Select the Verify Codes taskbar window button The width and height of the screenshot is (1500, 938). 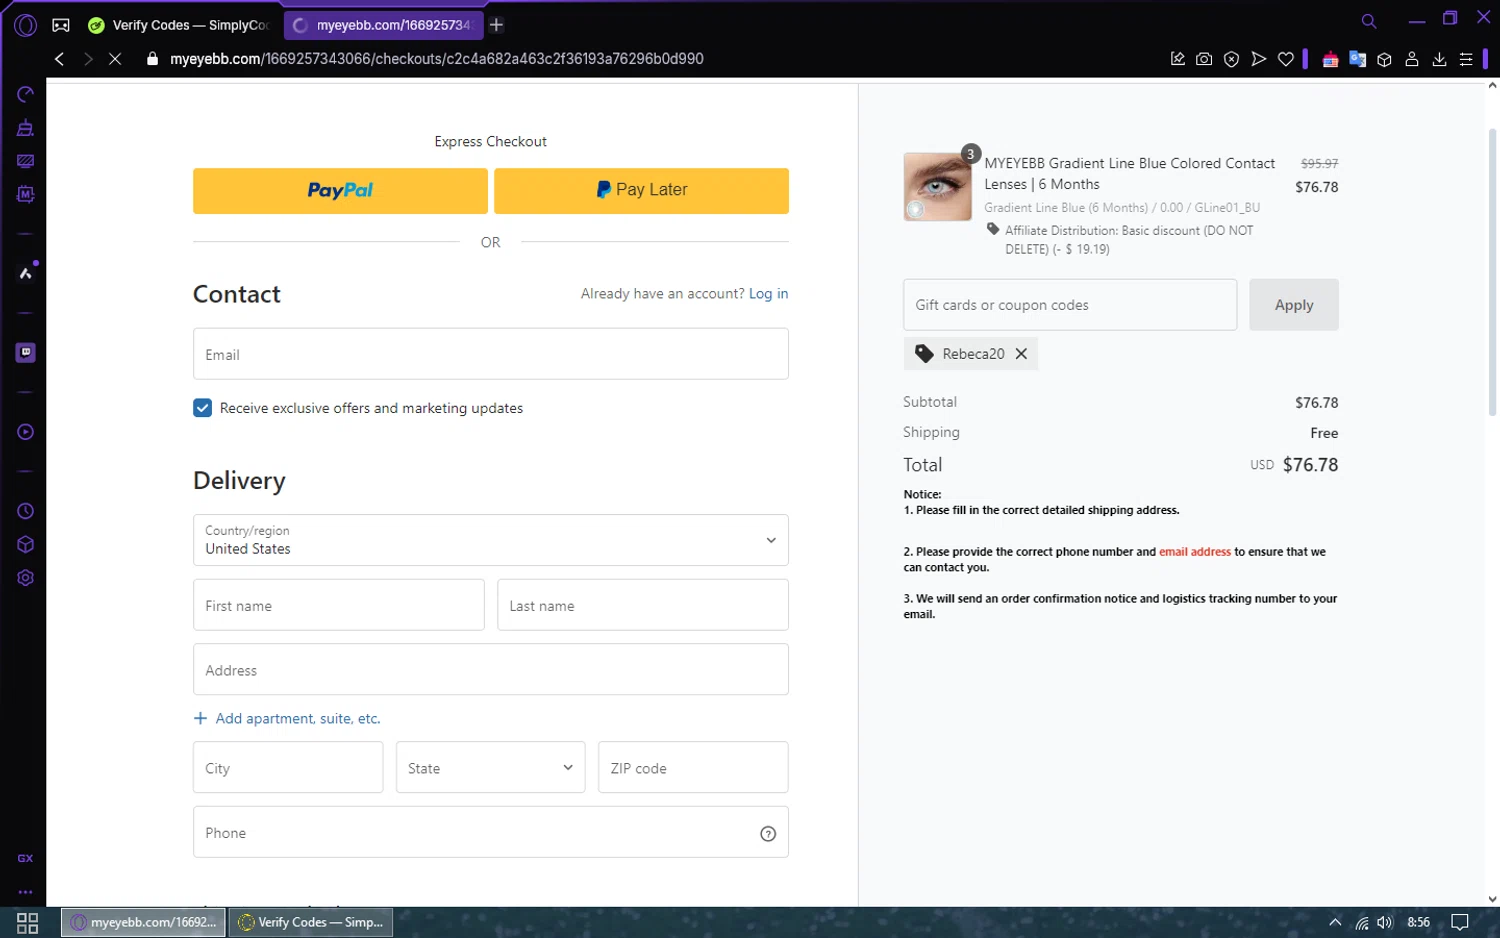(311, 922)
